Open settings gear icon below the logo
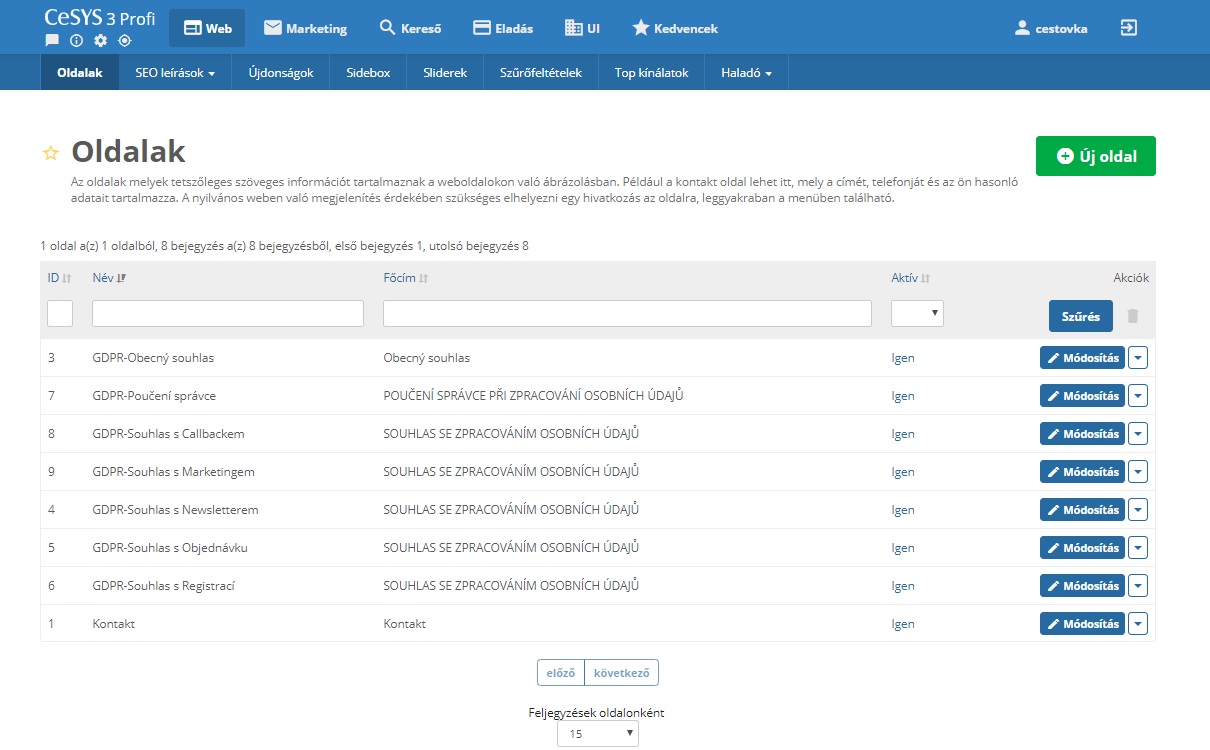1210x750 pixels. point(100,41)
